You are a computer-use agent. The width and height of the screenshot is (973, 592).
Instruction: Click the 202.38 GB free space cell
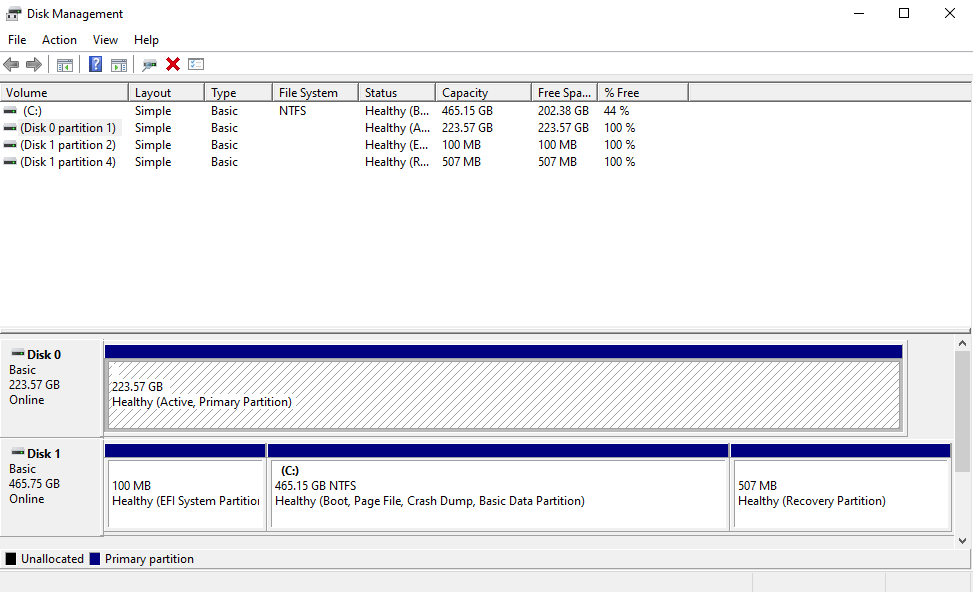563,110
